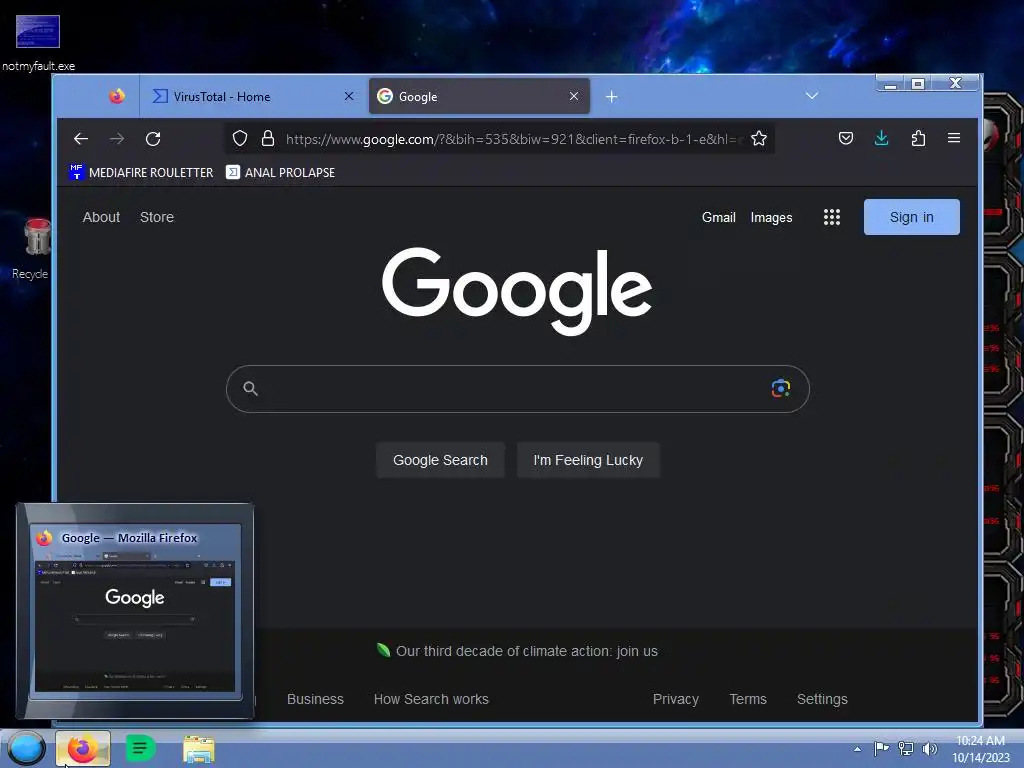Show the Downloads panel arrow icon
The height and width of the screenshot is (768, 1024).
tap(882, 138)
